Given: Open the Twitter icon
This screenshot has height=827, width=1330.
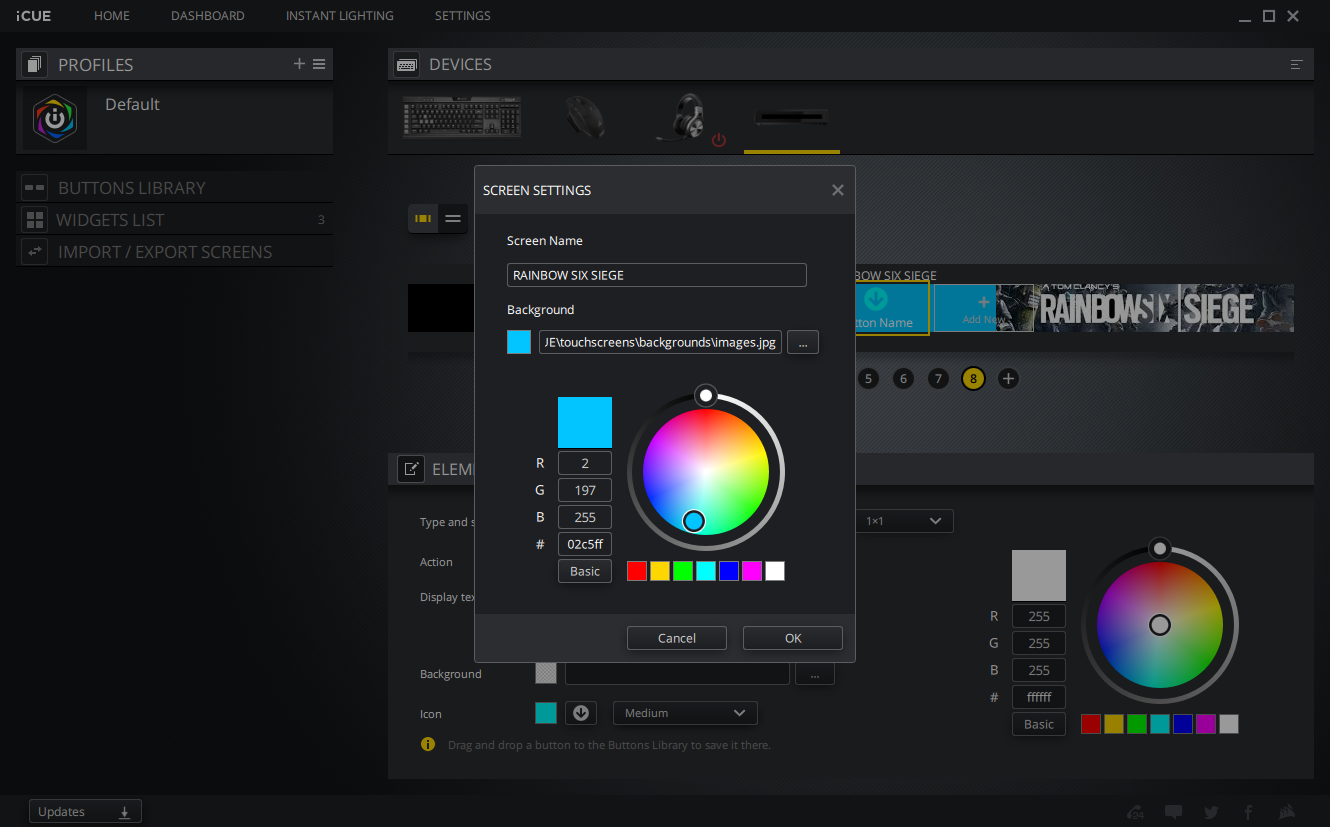Looking at the screenshot, I should 1211,812.
